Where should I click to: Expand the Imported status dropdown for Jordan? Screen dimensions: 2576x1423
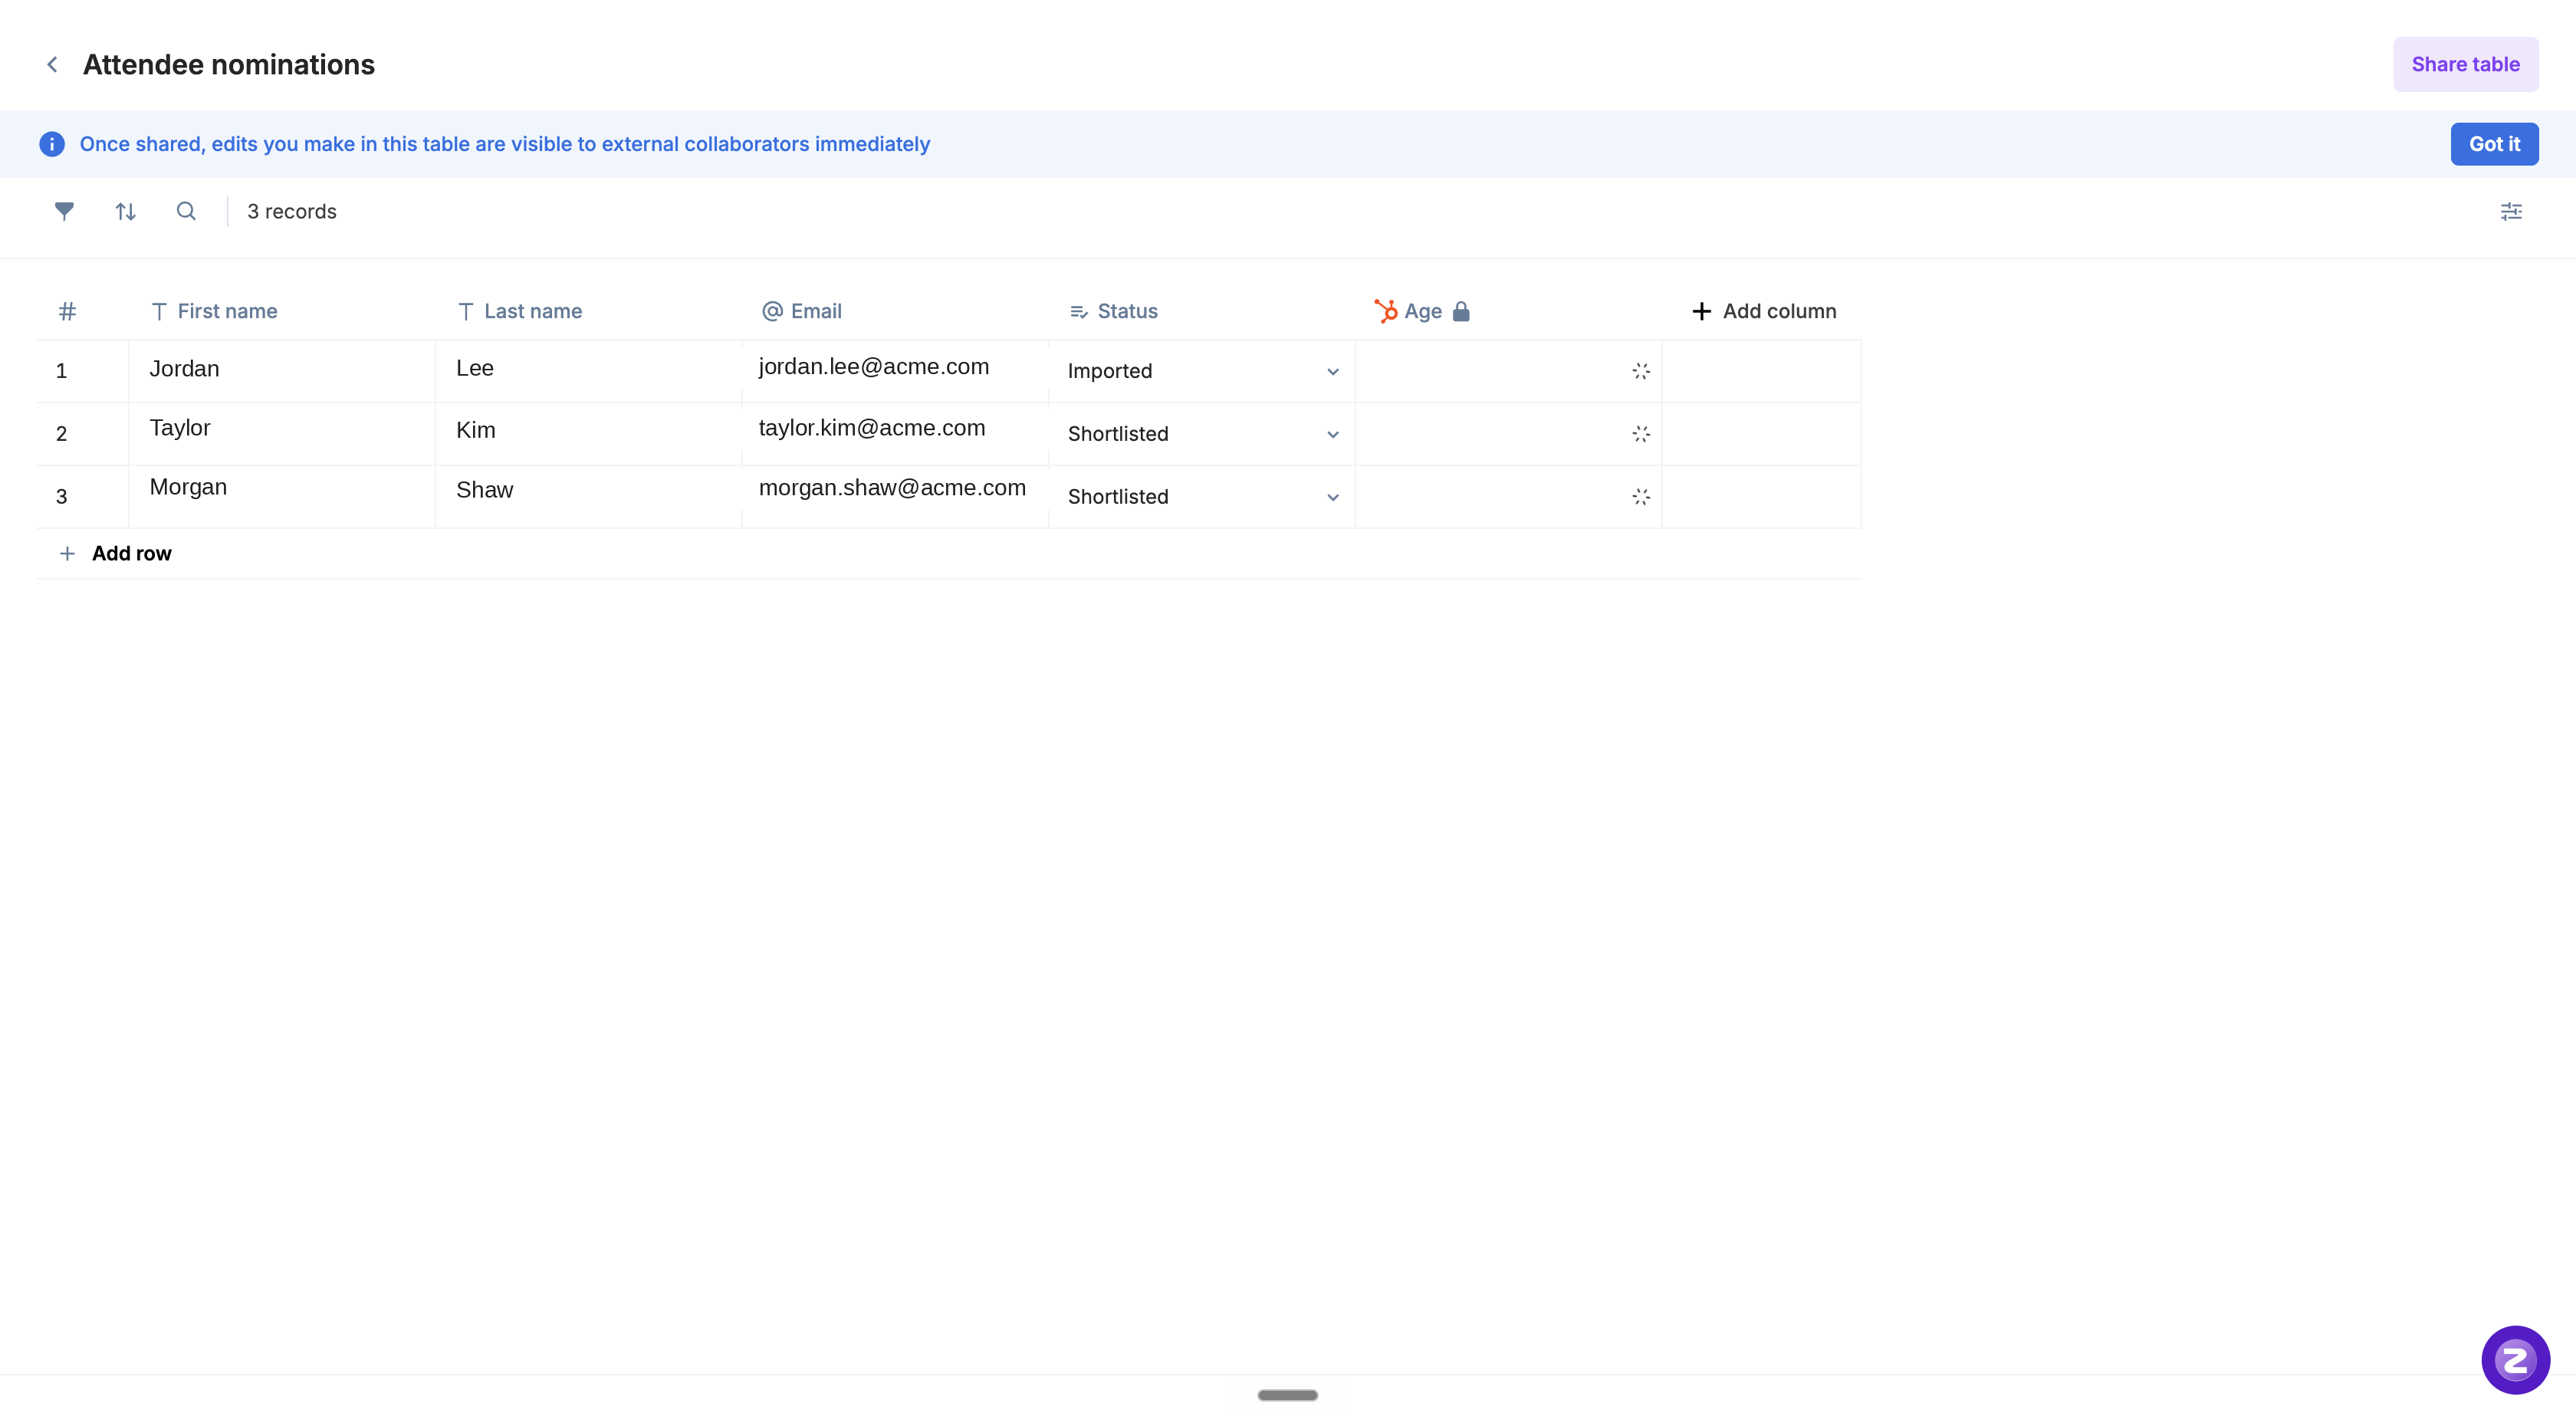pyautogui.click(x=1333, y=371)
